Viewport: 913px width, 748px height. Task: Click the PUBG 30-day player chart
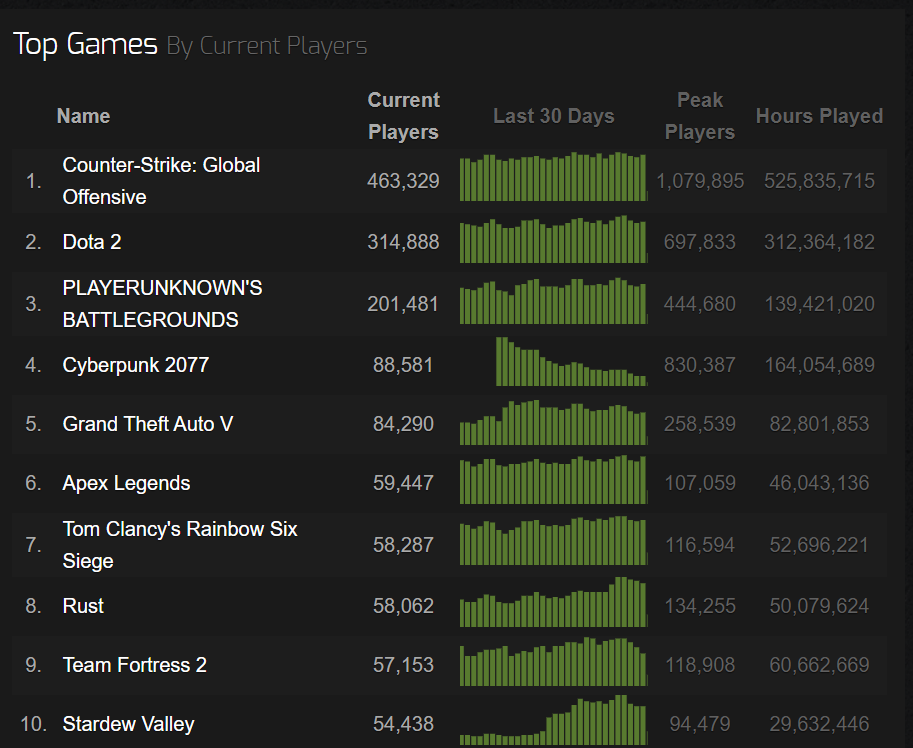point(553,301)
